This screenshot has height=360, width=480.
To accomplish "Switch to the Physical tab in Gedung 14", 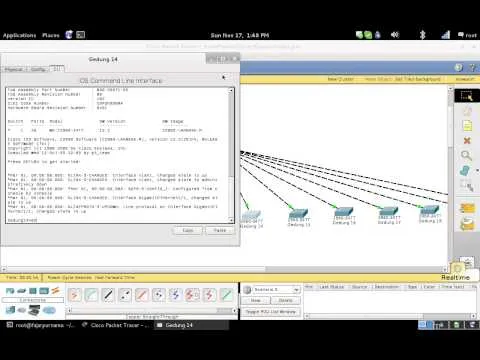I will [x=14, y=69].
